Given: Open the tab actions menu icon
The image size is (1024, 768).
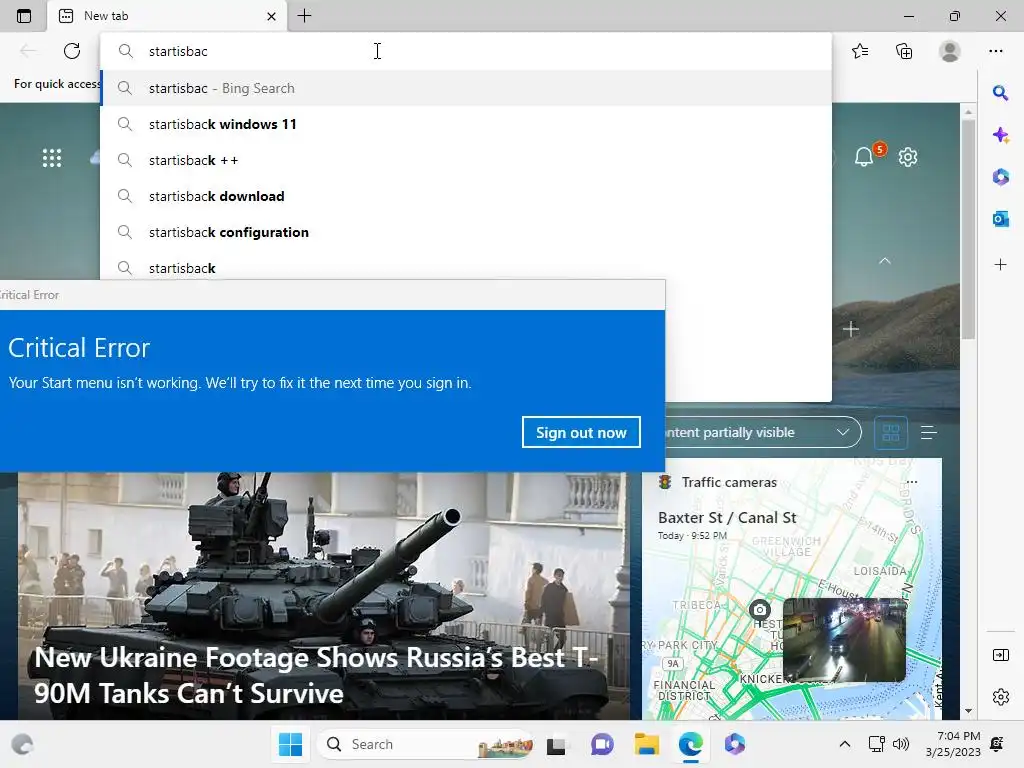Looking at the screenshot, I should pos(24,16).
